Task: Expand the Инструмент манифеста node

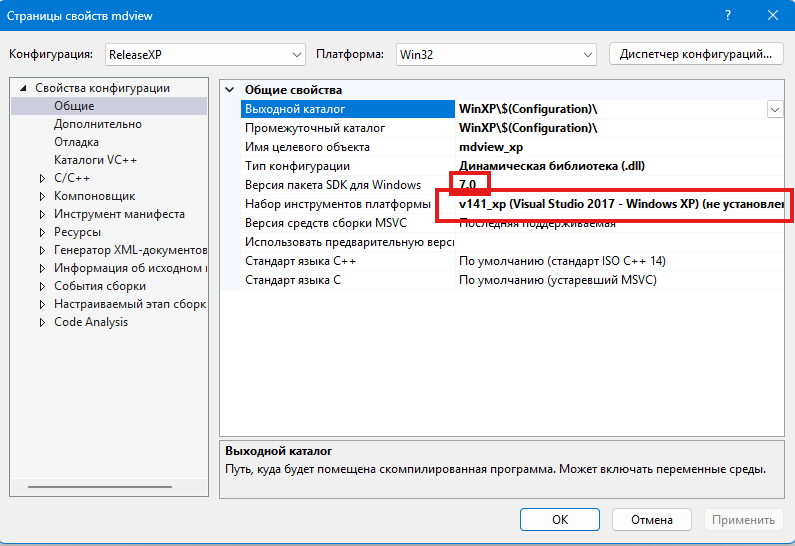Action: 42,214
